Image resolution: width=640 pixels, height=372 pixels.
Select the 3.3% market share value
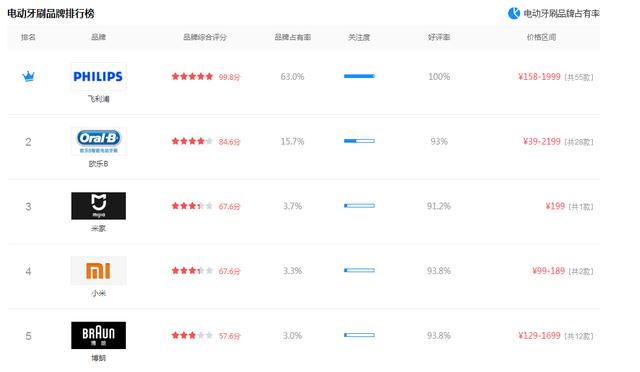click(x=293, y=270)
